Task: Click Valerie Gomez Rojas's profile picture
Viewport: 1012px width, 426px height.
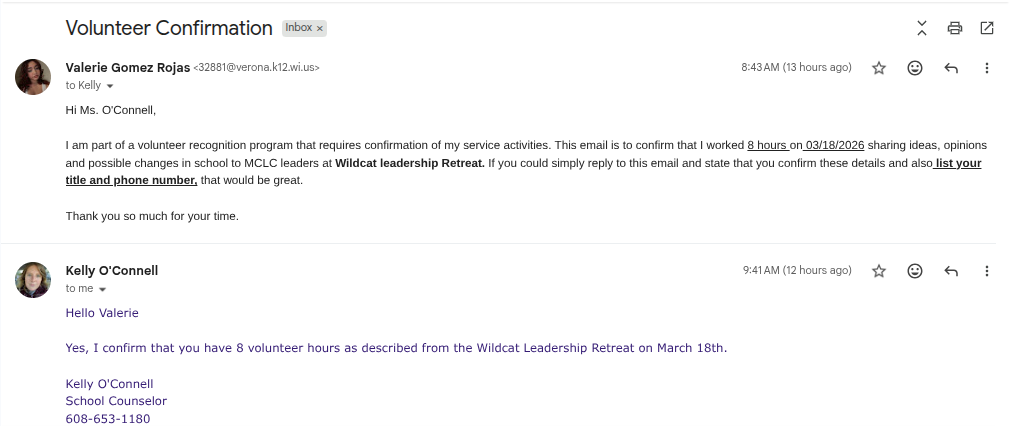Action: (33, 77)
